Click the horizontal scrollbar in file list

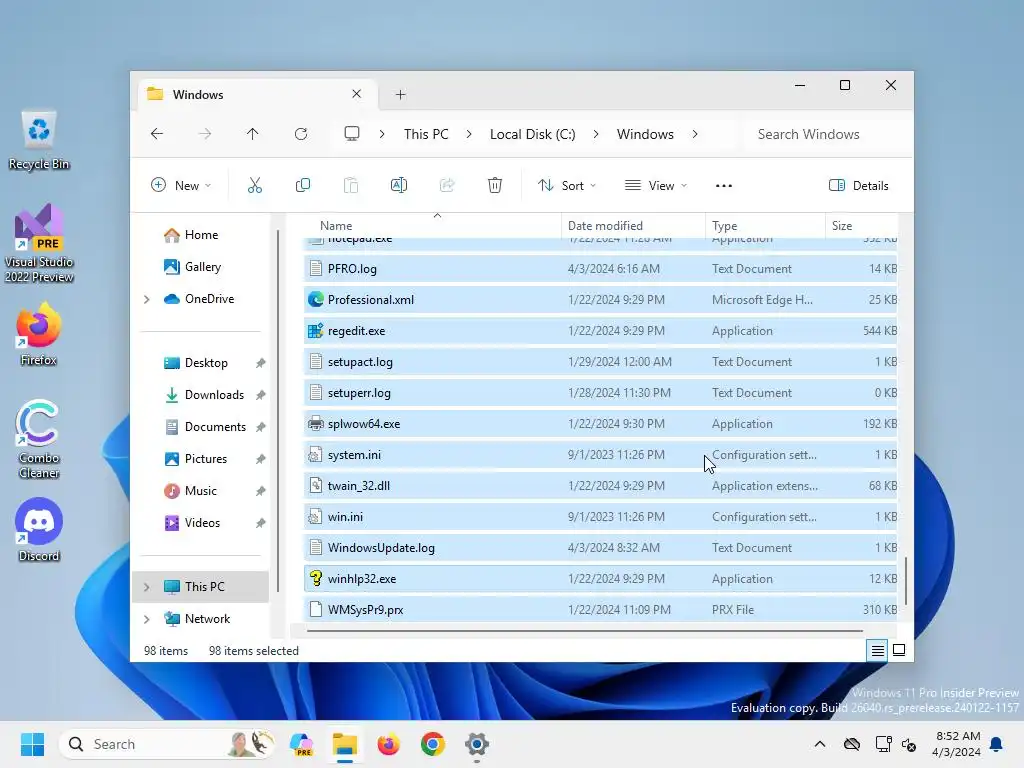(x=584, y=631)
